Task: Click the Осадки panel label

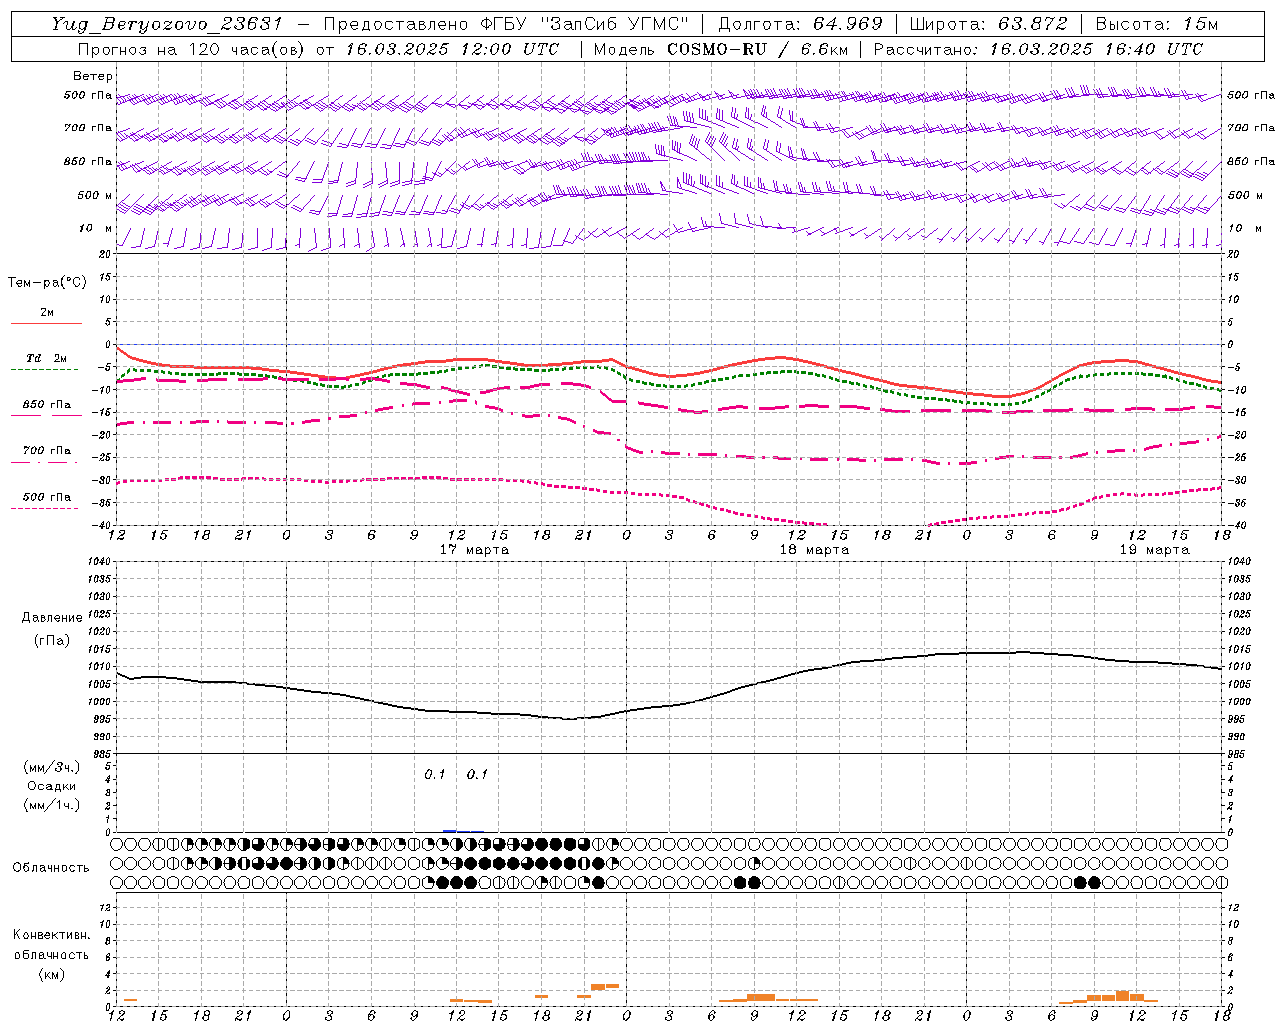Action: (52, 786)
